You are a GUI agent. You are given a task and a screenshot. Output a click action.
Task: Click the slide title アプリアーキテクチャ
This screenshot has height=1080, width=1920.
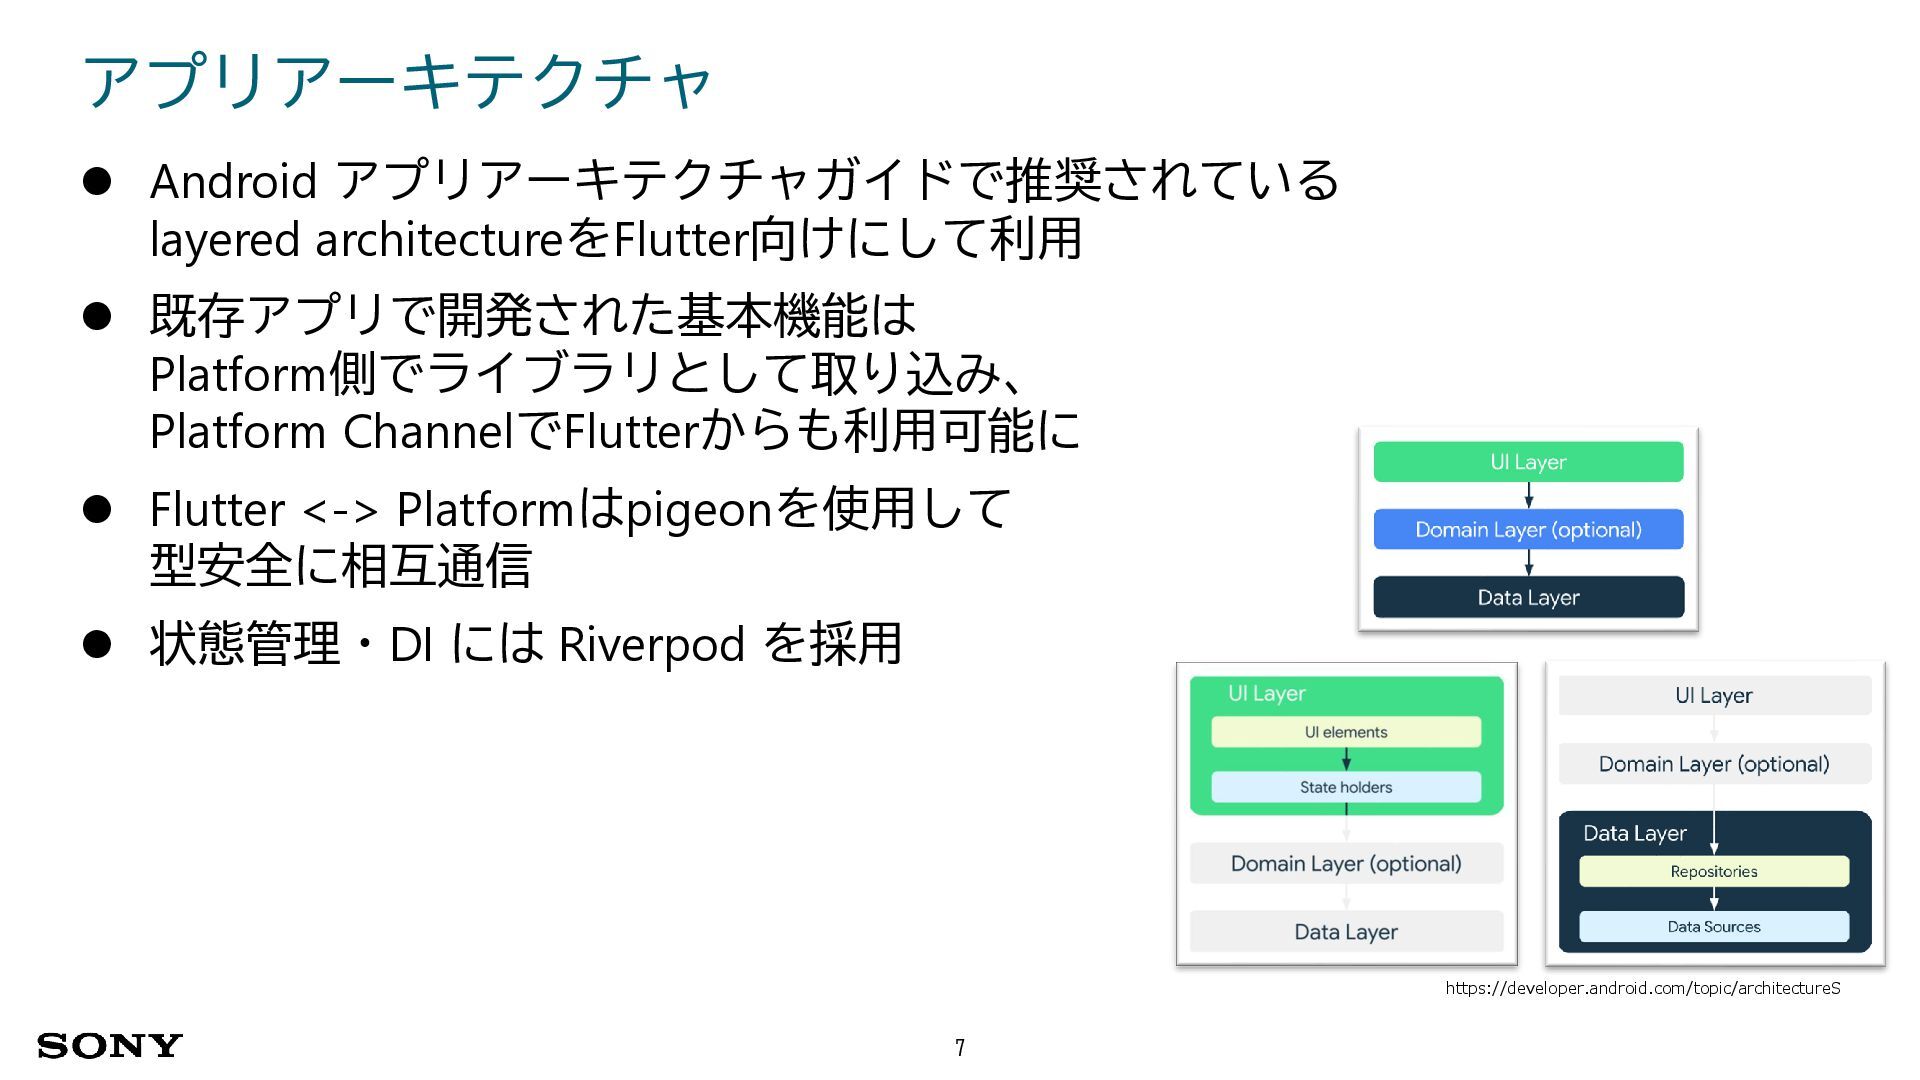pyautogui.click(x=397, y=82)
